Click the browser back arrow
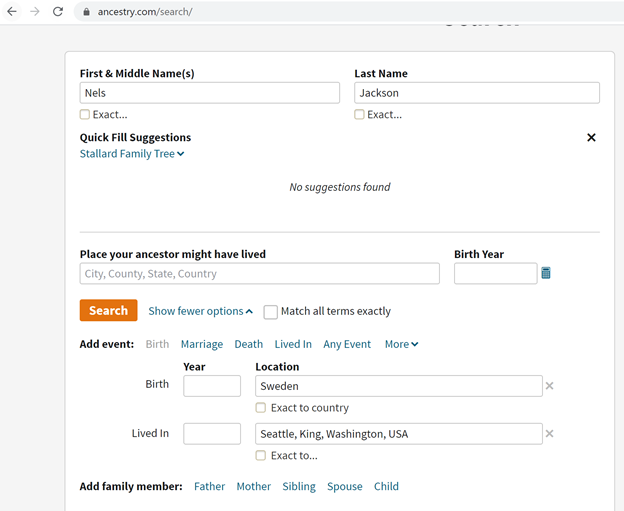624x511 pixels. click(x=12, y=12)
